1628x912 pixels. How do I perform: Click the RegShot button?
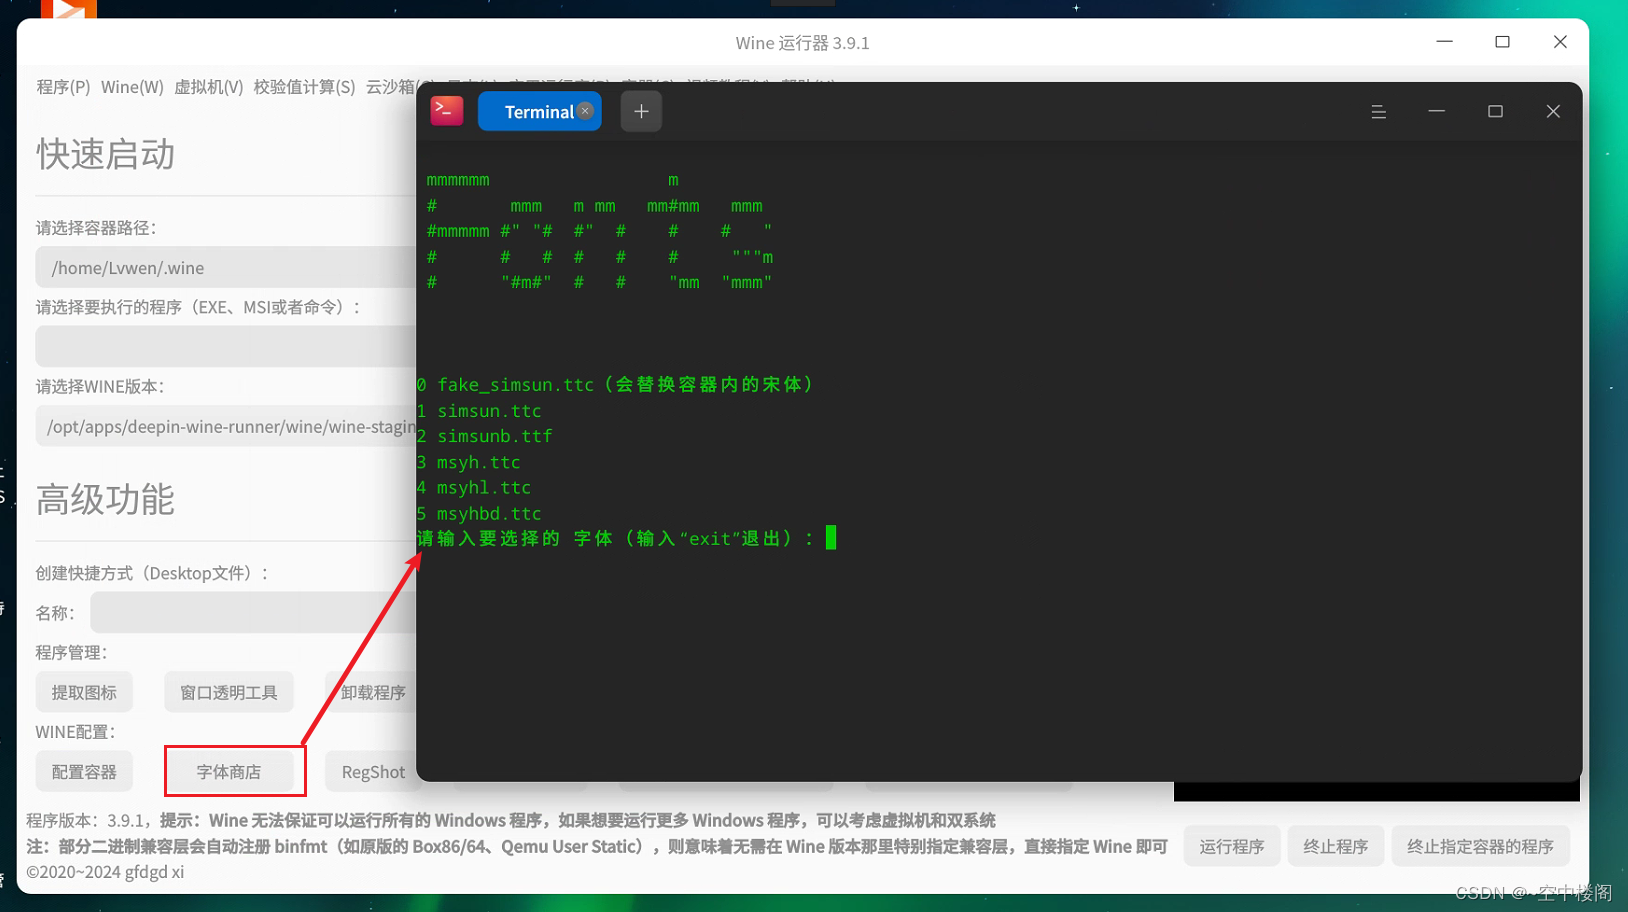click(x=372, y=772)
